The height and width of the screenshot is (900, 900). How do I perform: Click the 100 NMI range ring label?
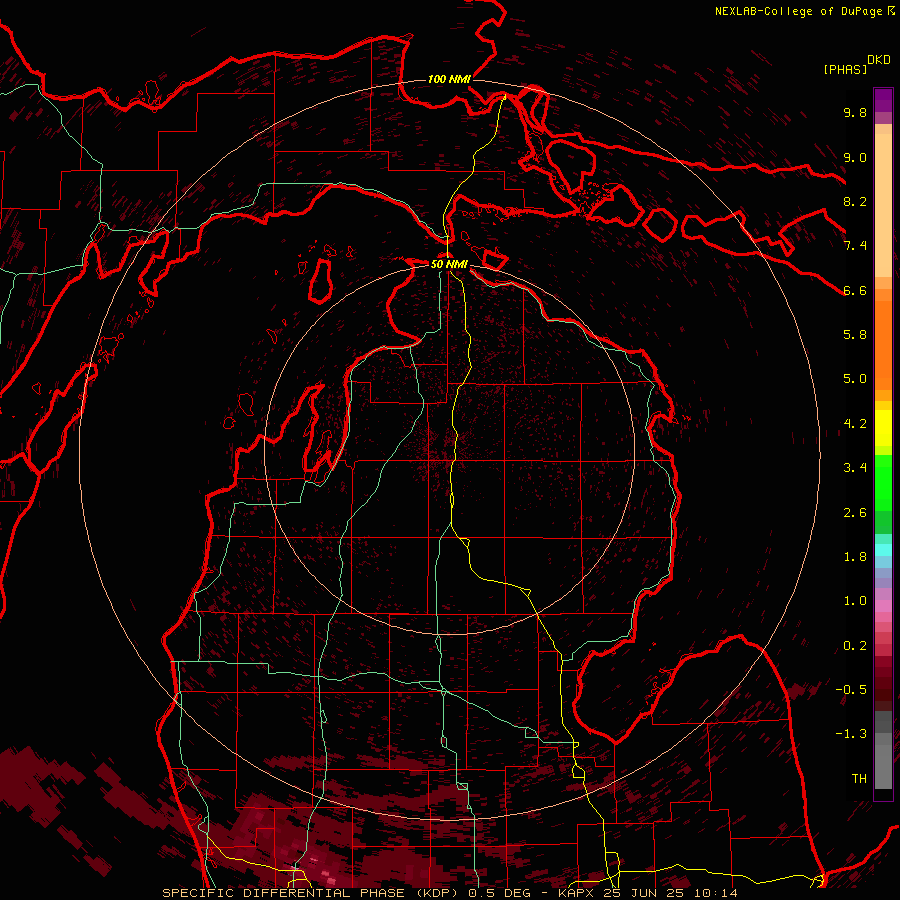click(x=449, y=79)
